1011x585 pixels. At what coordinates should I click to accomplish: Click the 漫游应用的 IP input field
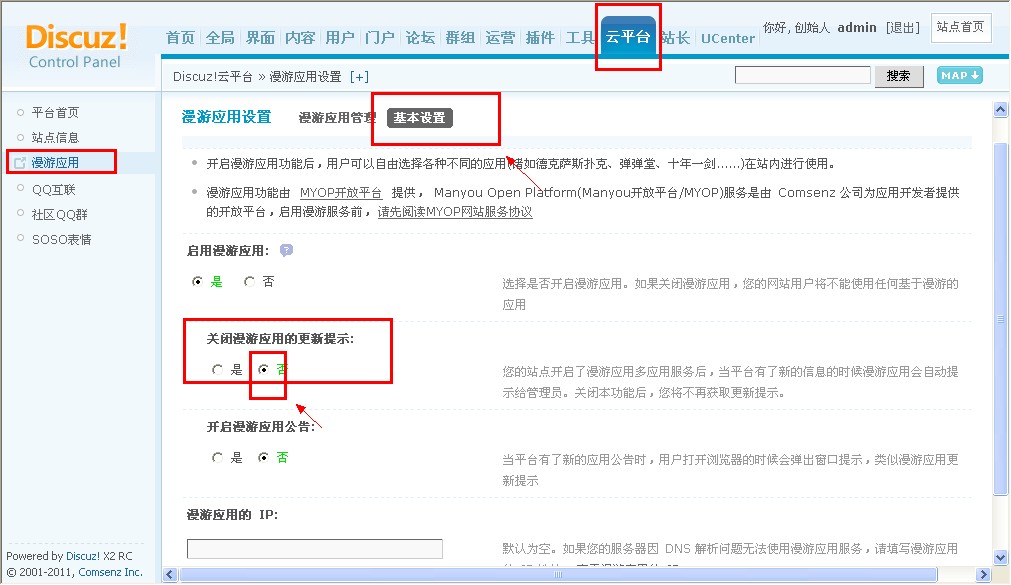[x=315, y=549]
